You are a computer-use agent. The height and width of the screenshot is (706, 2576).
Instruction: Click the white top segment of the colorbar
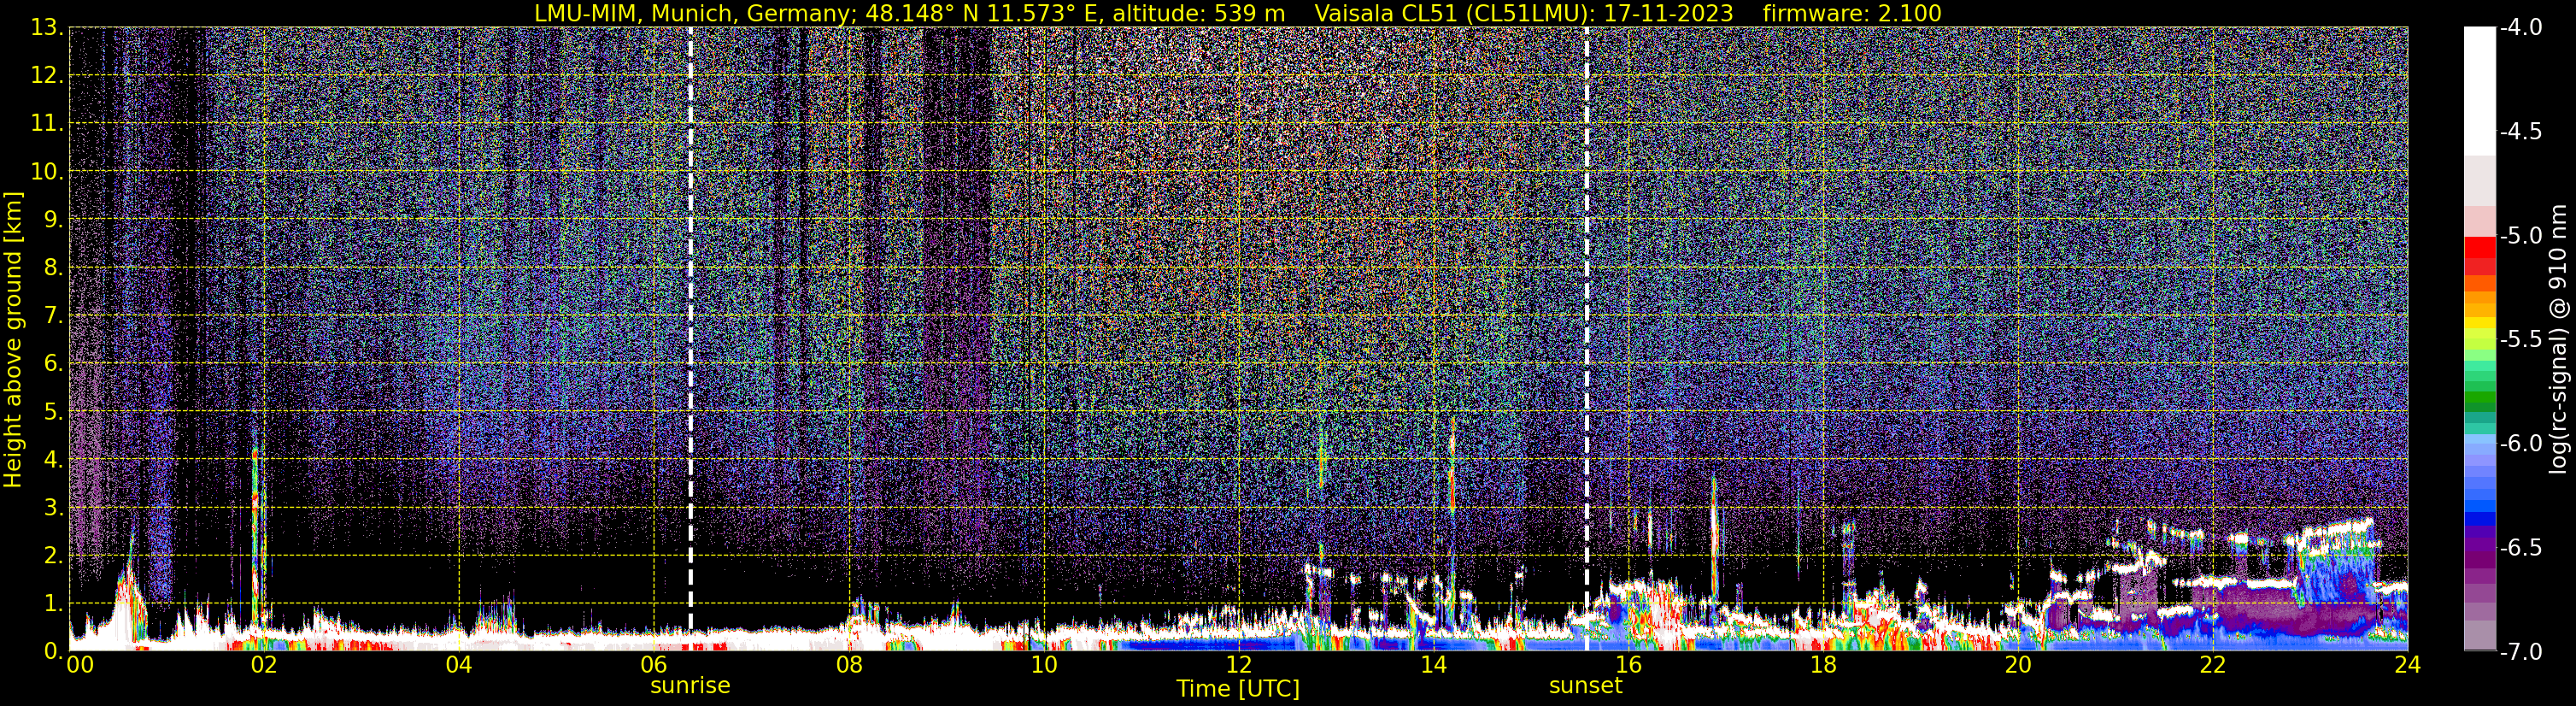2479,90
